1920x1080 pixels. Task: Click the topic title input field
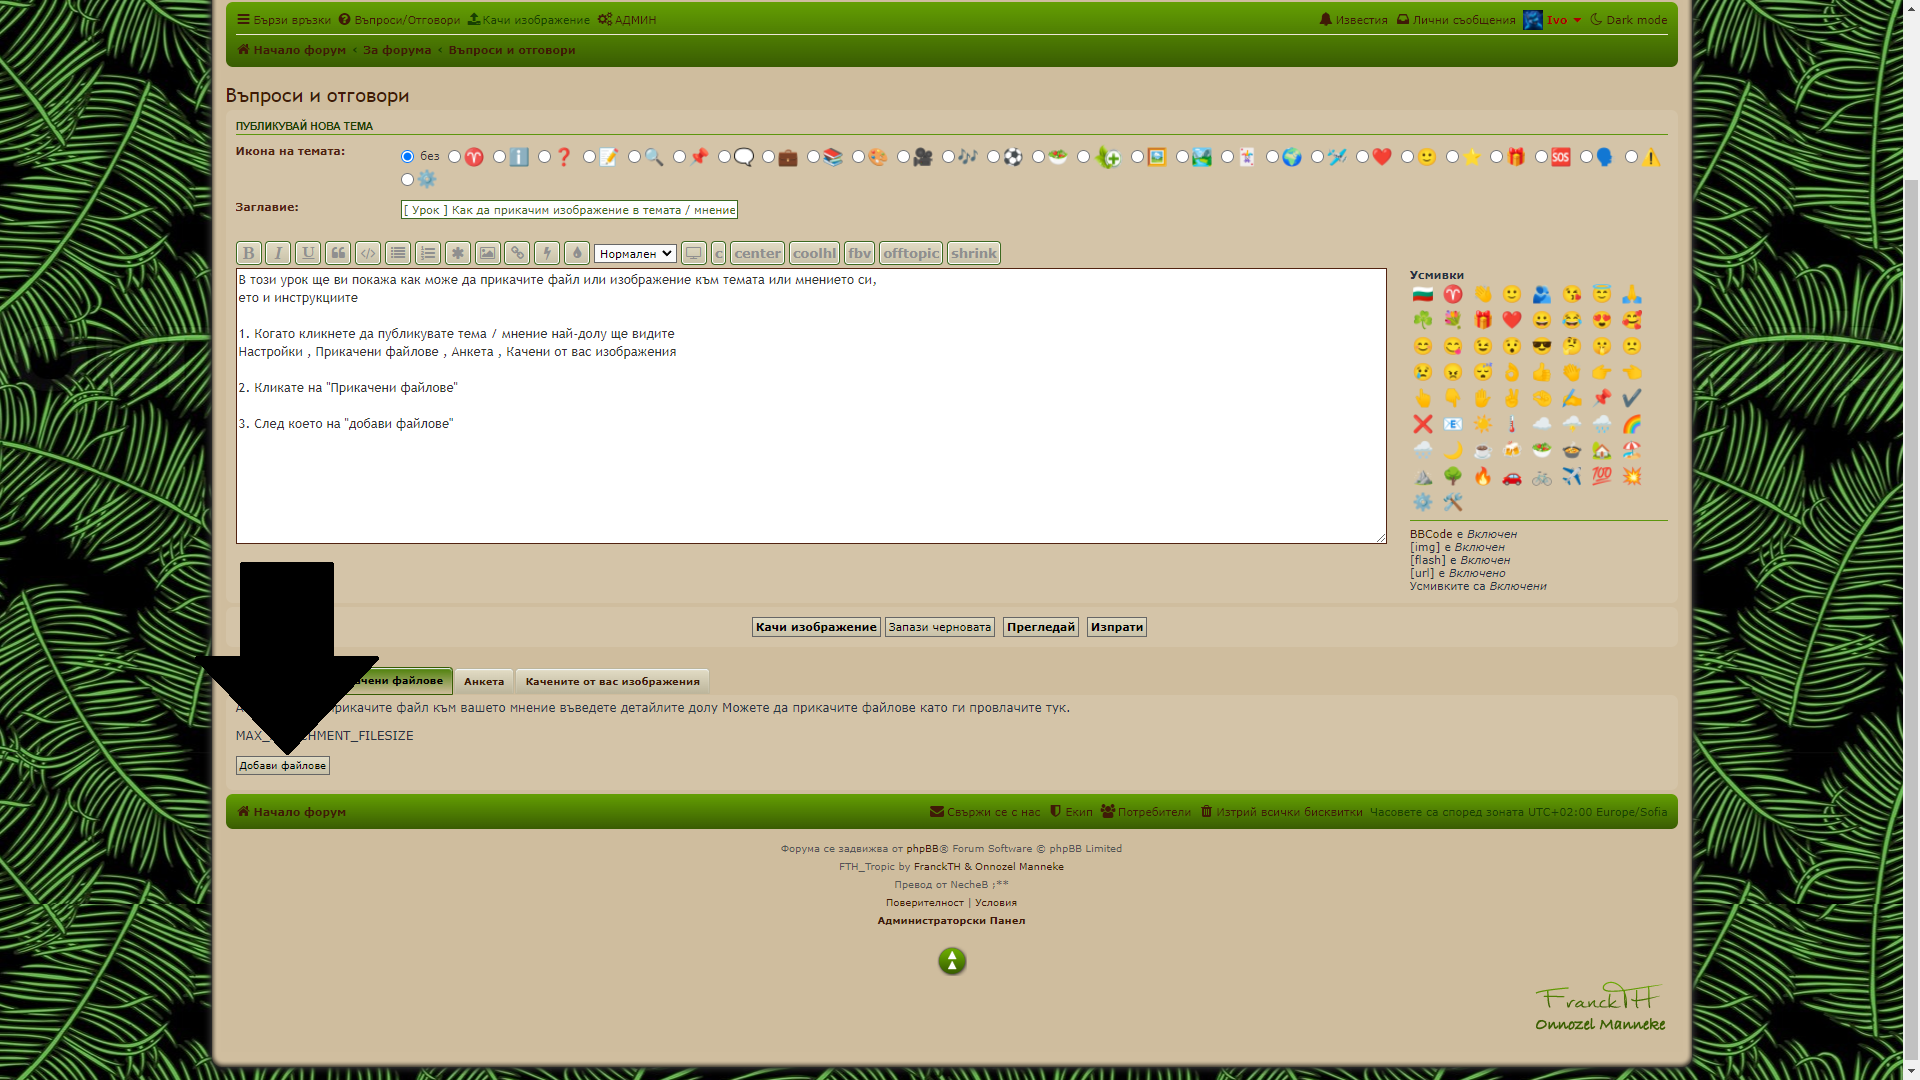click(x=569, y=210)
